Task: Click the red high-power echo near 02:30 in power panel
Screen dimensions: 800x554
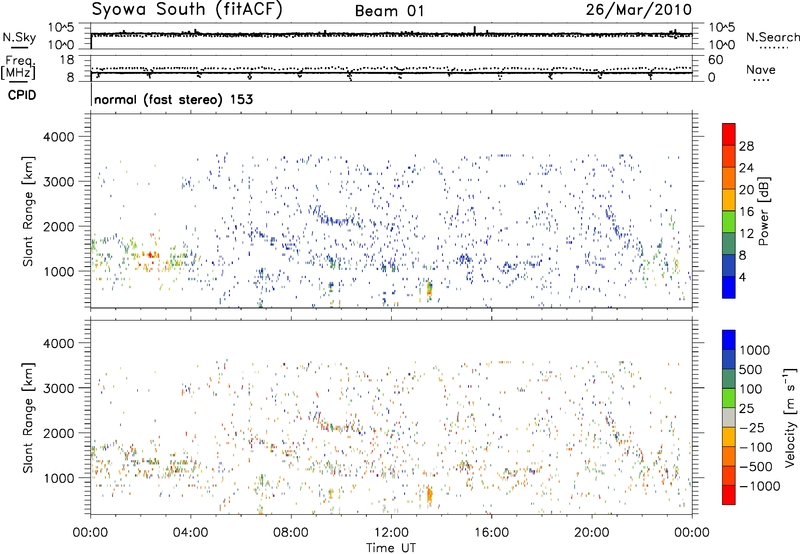Action: point(150,255)
